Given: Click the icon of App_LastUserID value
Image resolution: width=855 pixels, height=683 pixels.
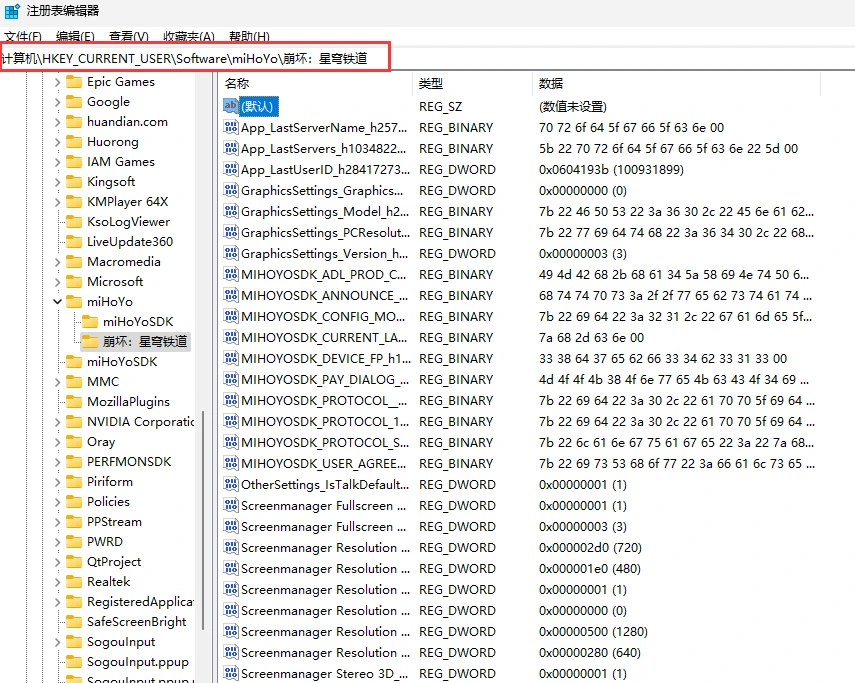Looking at the screenshot, I should coord(231,170).
